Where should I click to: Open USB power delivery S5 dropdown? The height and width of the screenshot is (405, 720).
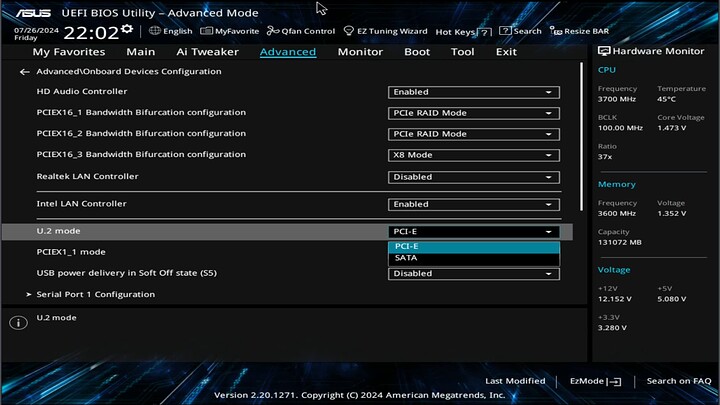473,274
